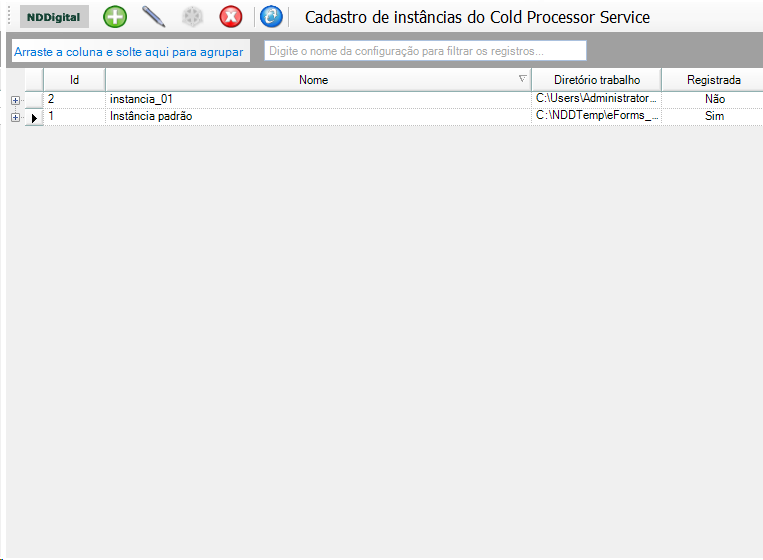
Task: Click the 'Arraste a coluna' grouping panel
Action: 130,51
